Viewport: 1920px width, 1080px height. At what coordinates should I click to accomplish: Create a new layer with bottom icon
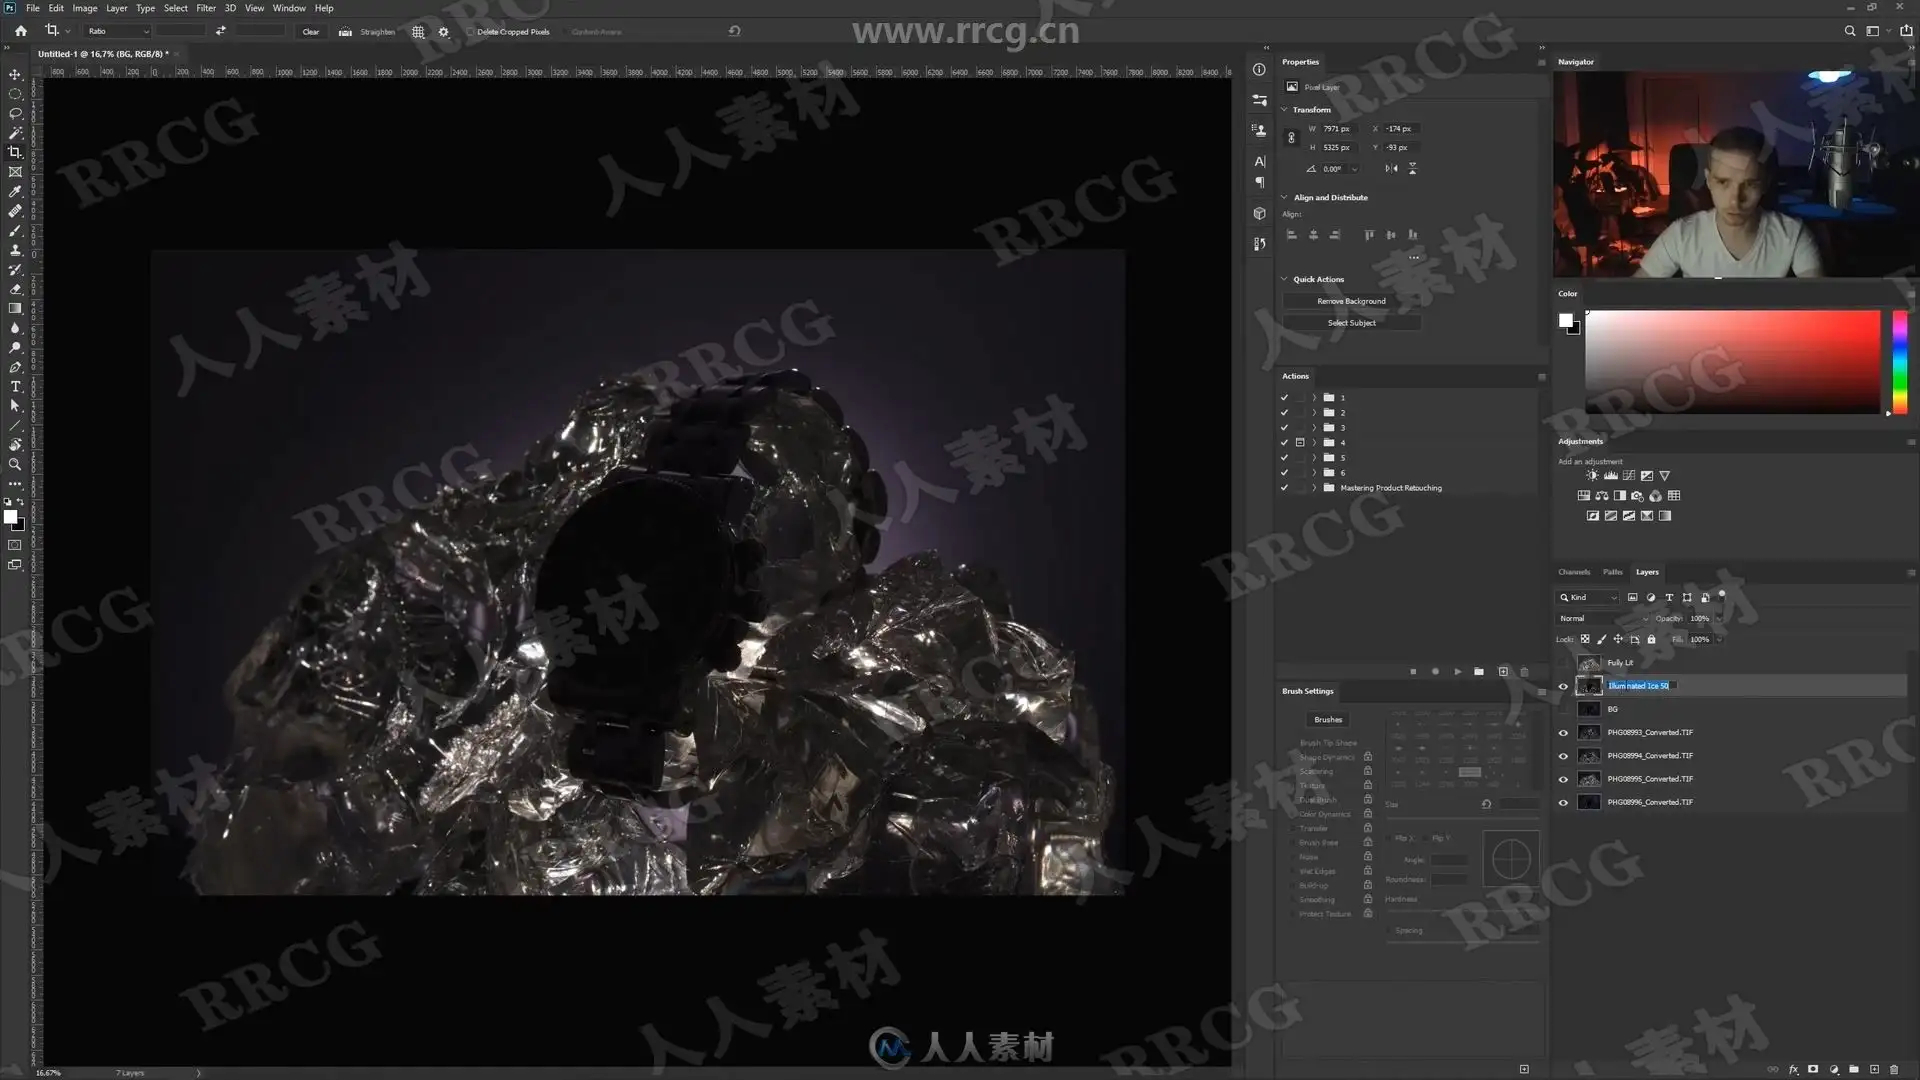coord(1874,1069)
